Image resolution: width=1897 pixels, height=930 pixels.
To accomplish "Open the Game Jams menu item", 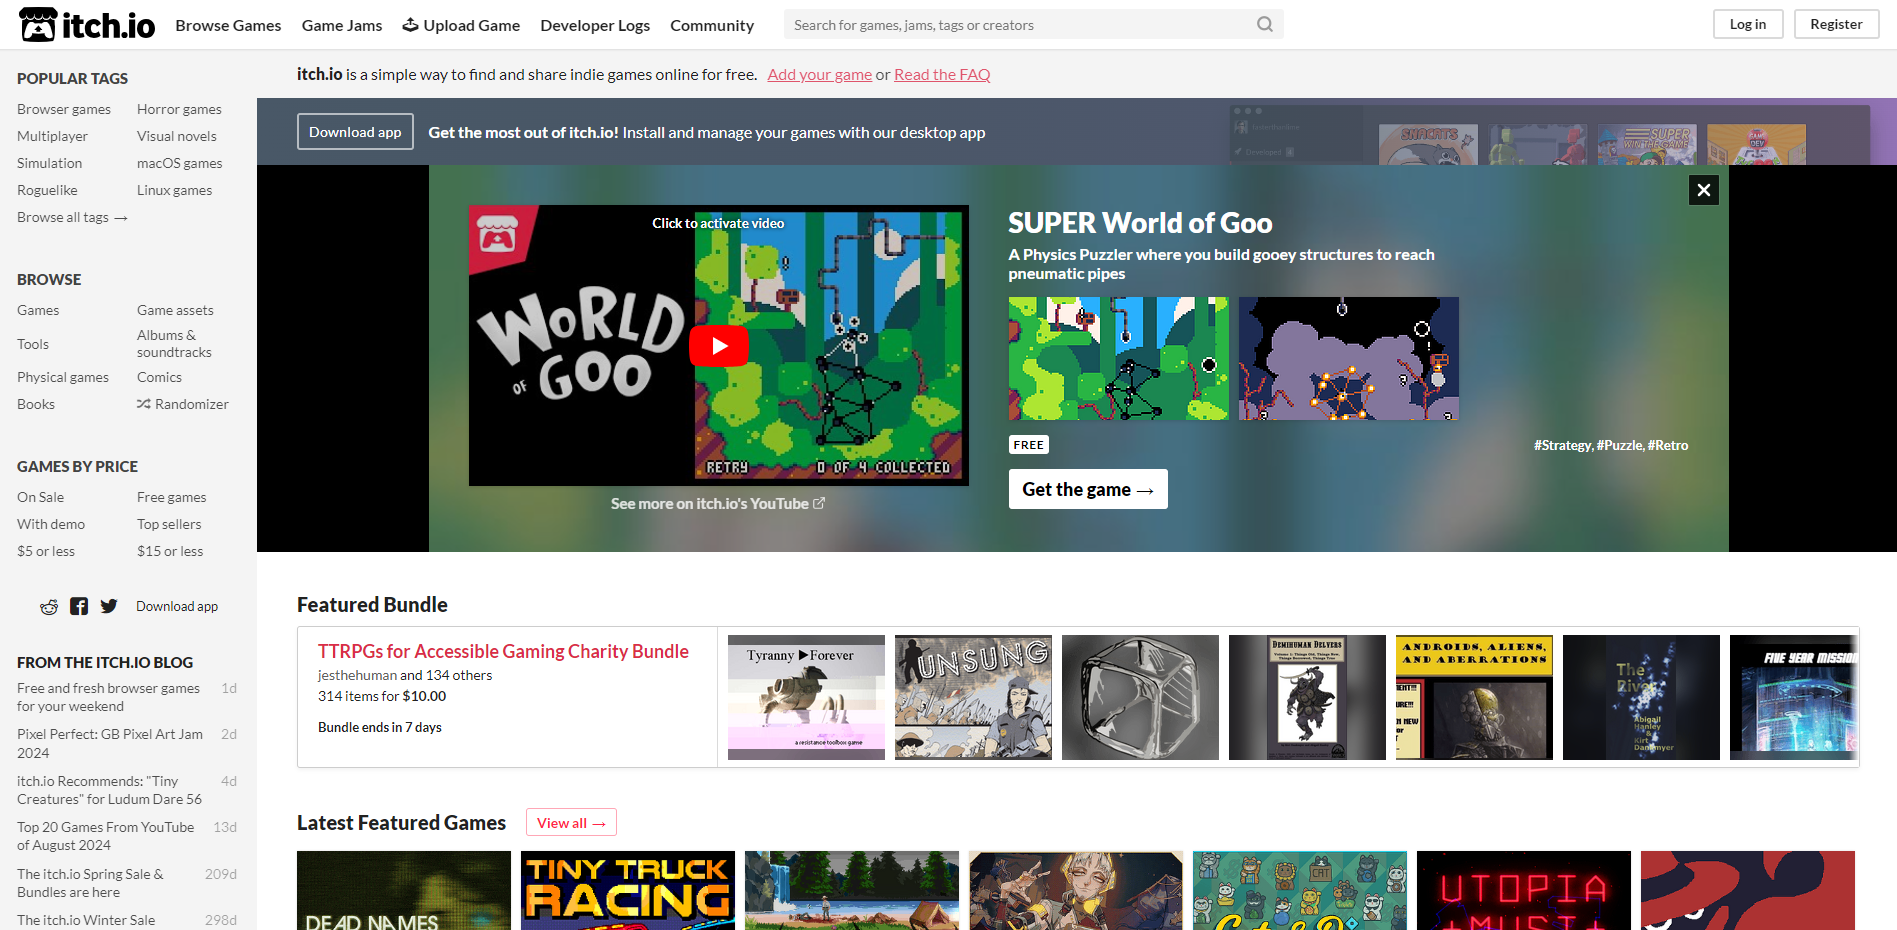I will (342, 25).
